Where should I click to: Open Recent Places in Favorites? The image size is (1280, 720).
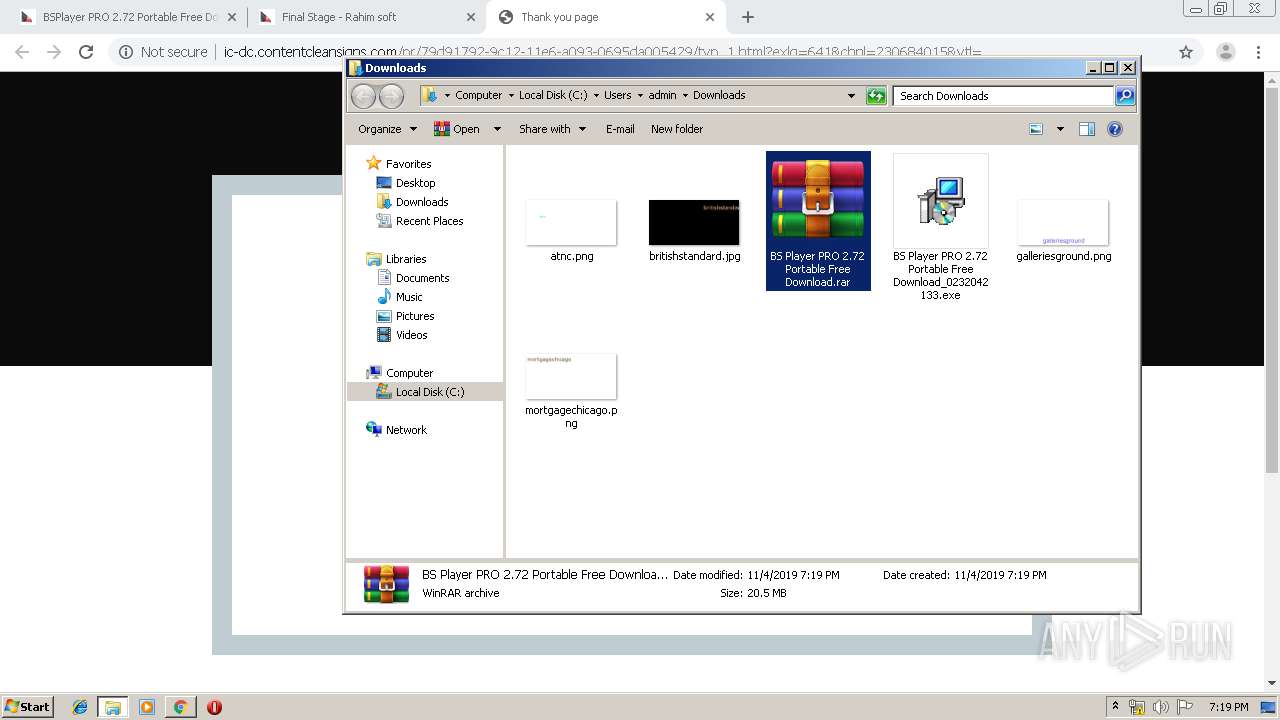(x=429, y=221)
